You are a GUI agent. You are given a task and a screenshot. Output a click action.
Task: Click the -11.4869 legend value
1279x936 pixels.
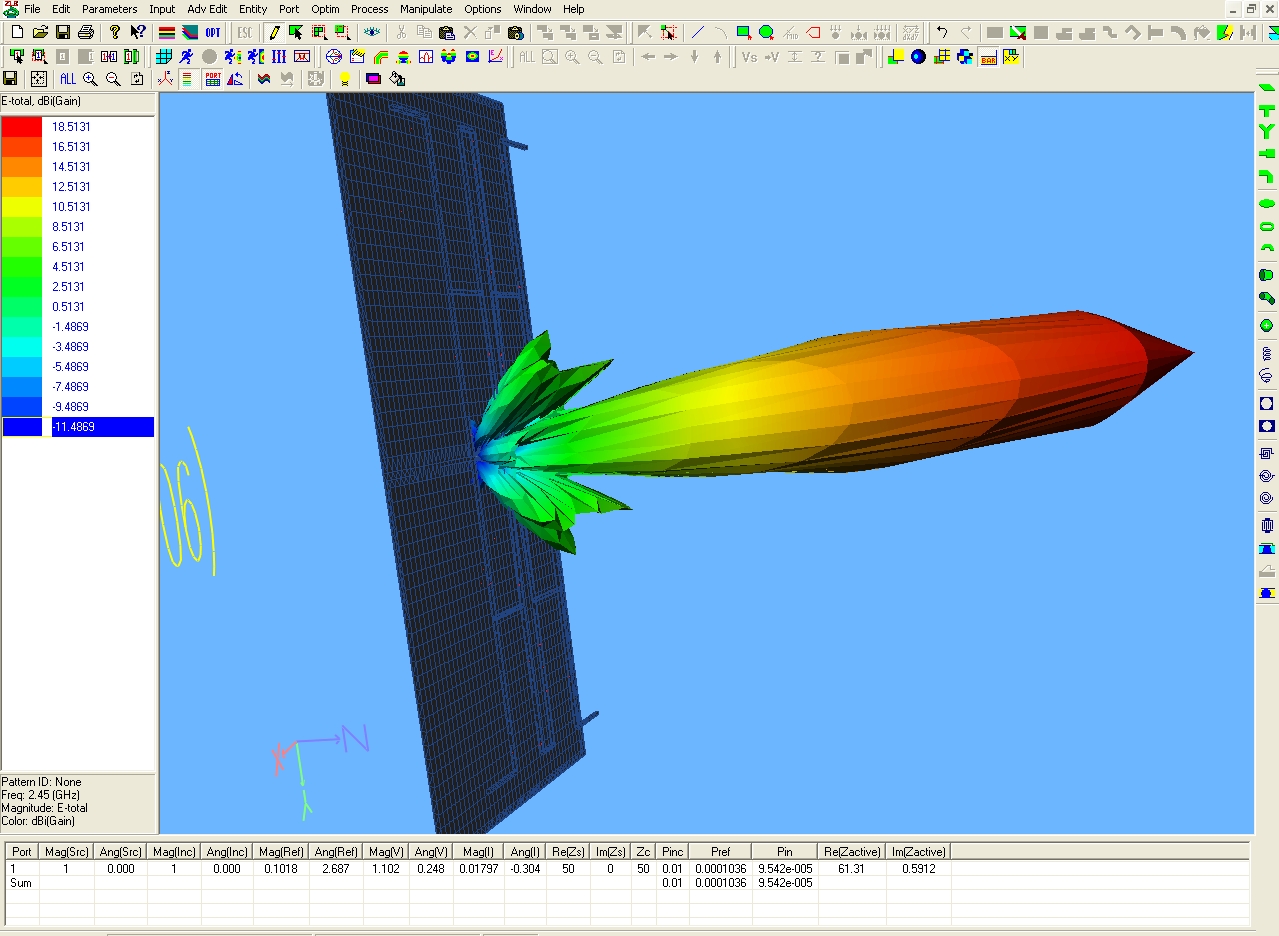point(73,427)
